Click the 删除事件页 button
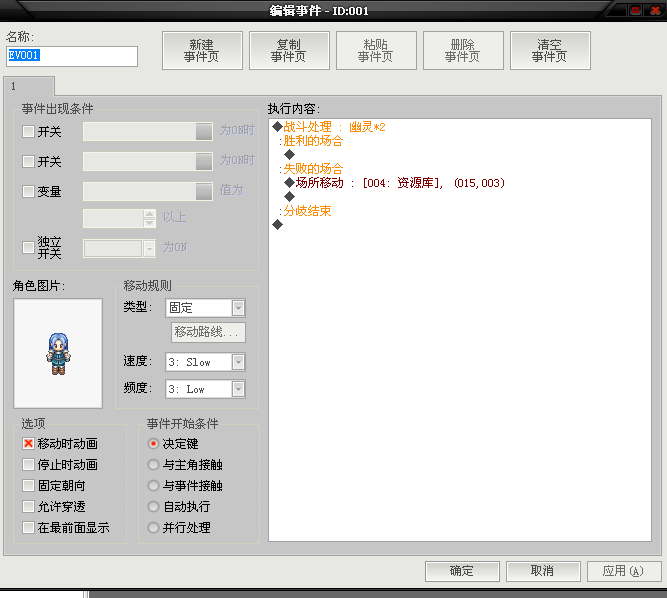Screen dimensions: 667x598 pyautogui.click(x=463, y=51)
